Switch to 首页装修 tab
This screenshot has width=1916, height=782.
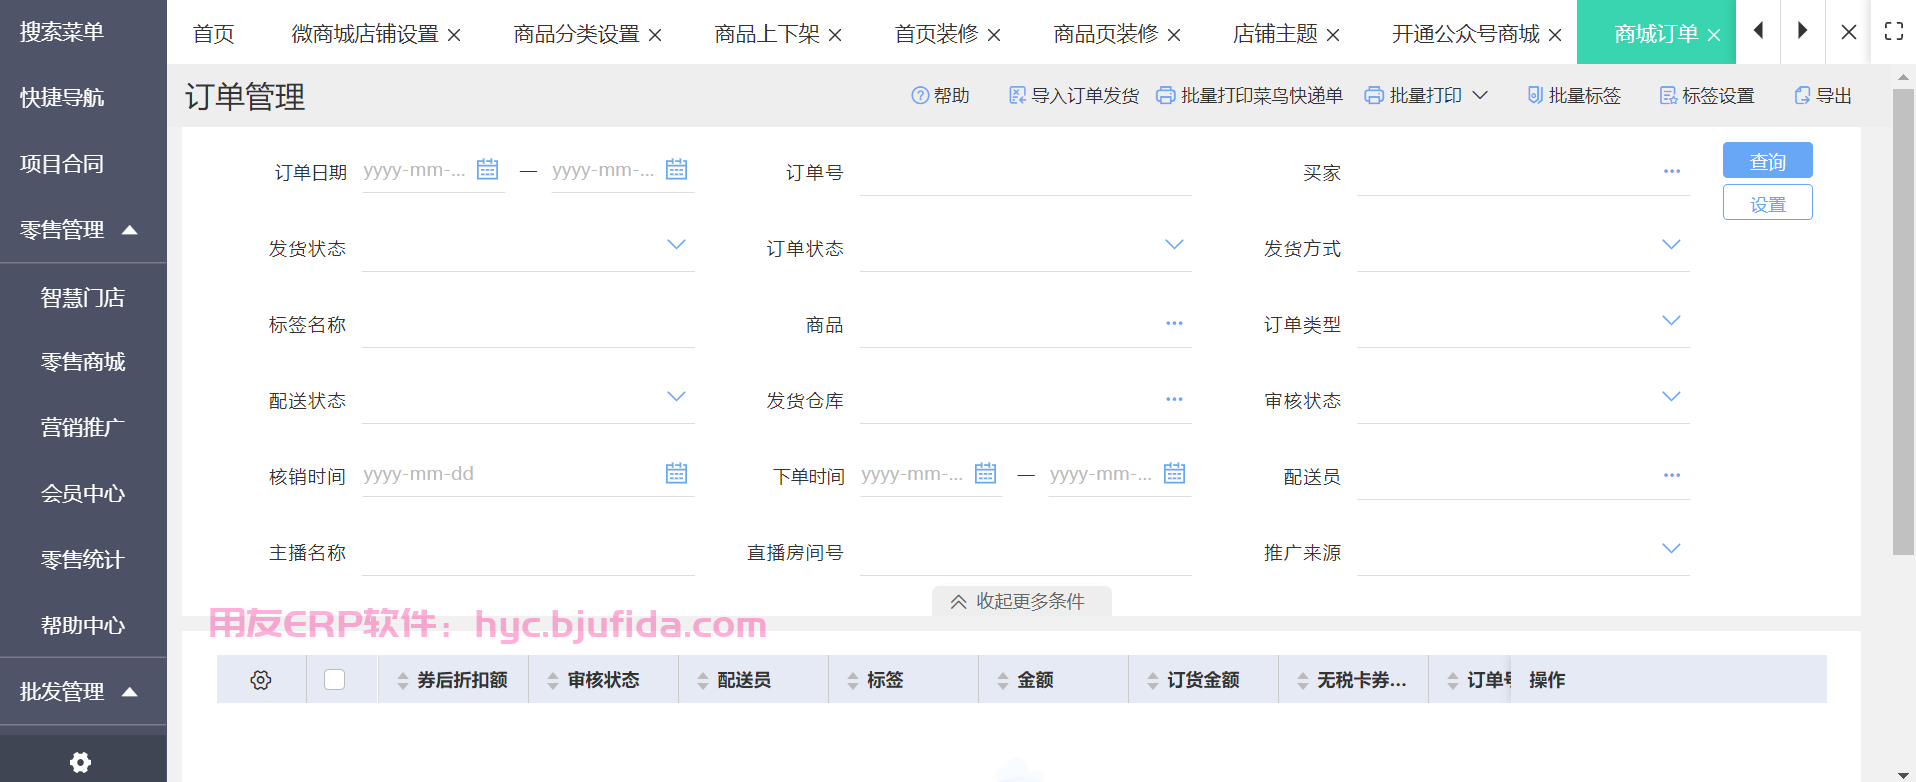(x=936, y=34)
